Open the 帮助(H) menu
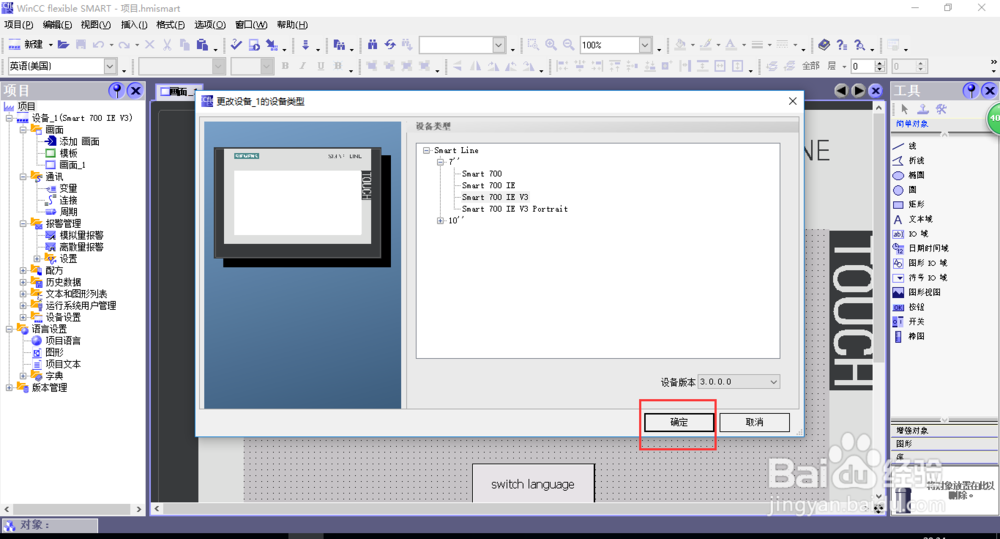This screenshot has height=539, width=1000. (x=292, y=25)
